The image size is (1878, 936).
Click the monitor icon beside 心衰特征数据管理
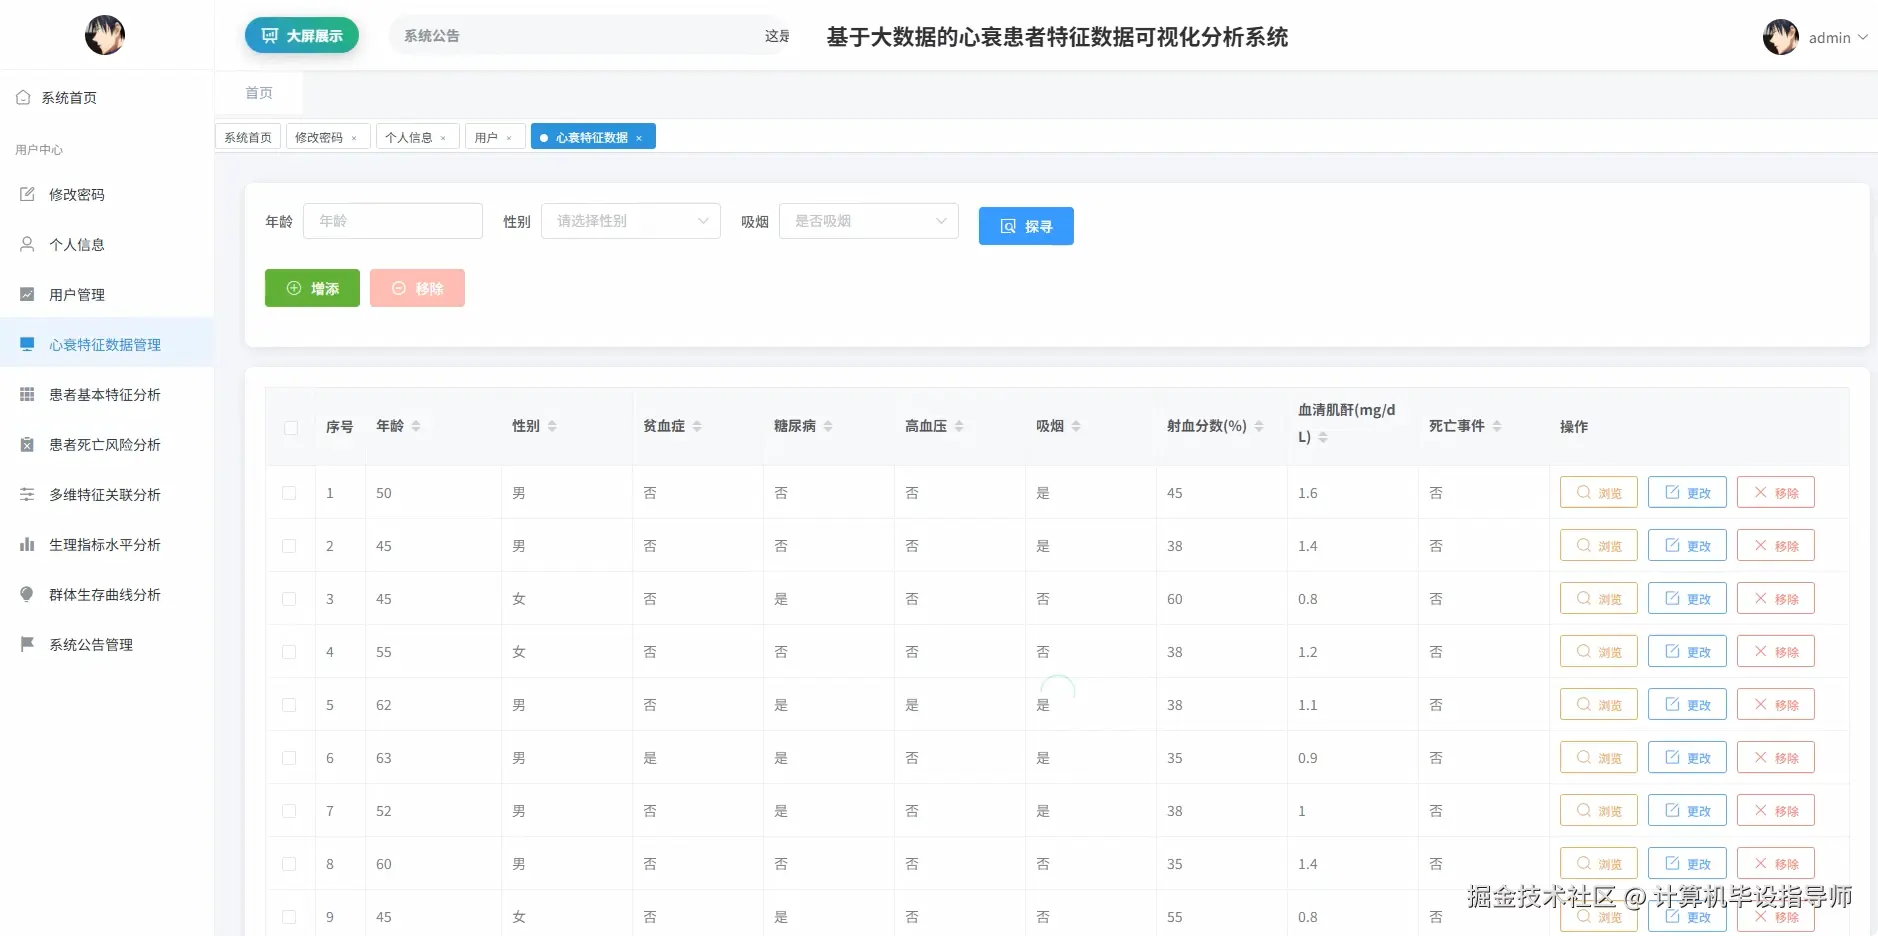(27, 344)
